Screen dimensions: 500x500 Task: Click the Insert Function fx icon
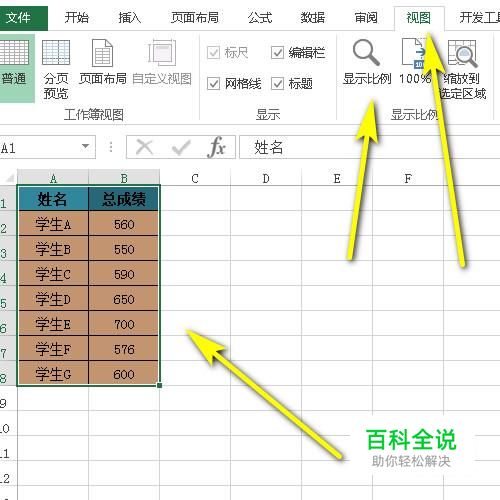[216, 147]
